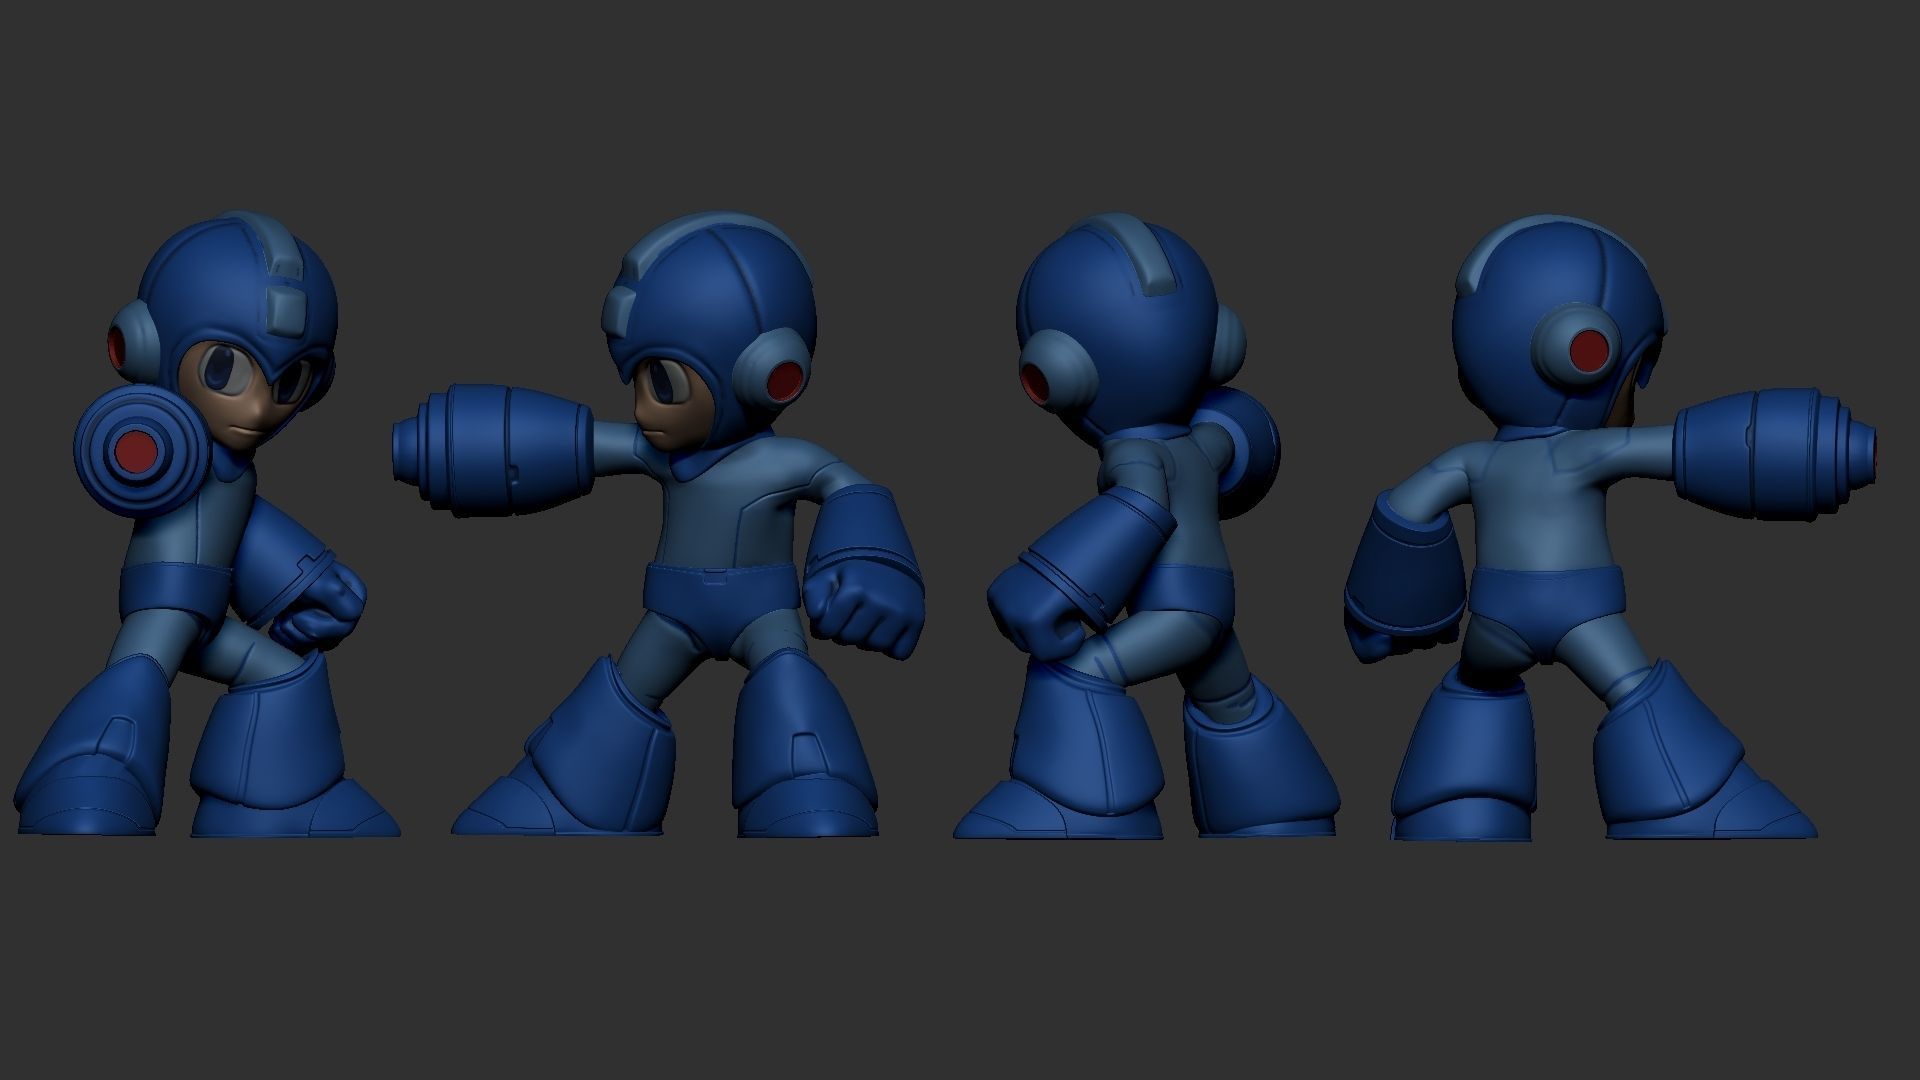The height and width of the screenshot is (1080, 1920).
Task: Select the front-view Mega Man with buster pointing left
Action: [658, 524]
